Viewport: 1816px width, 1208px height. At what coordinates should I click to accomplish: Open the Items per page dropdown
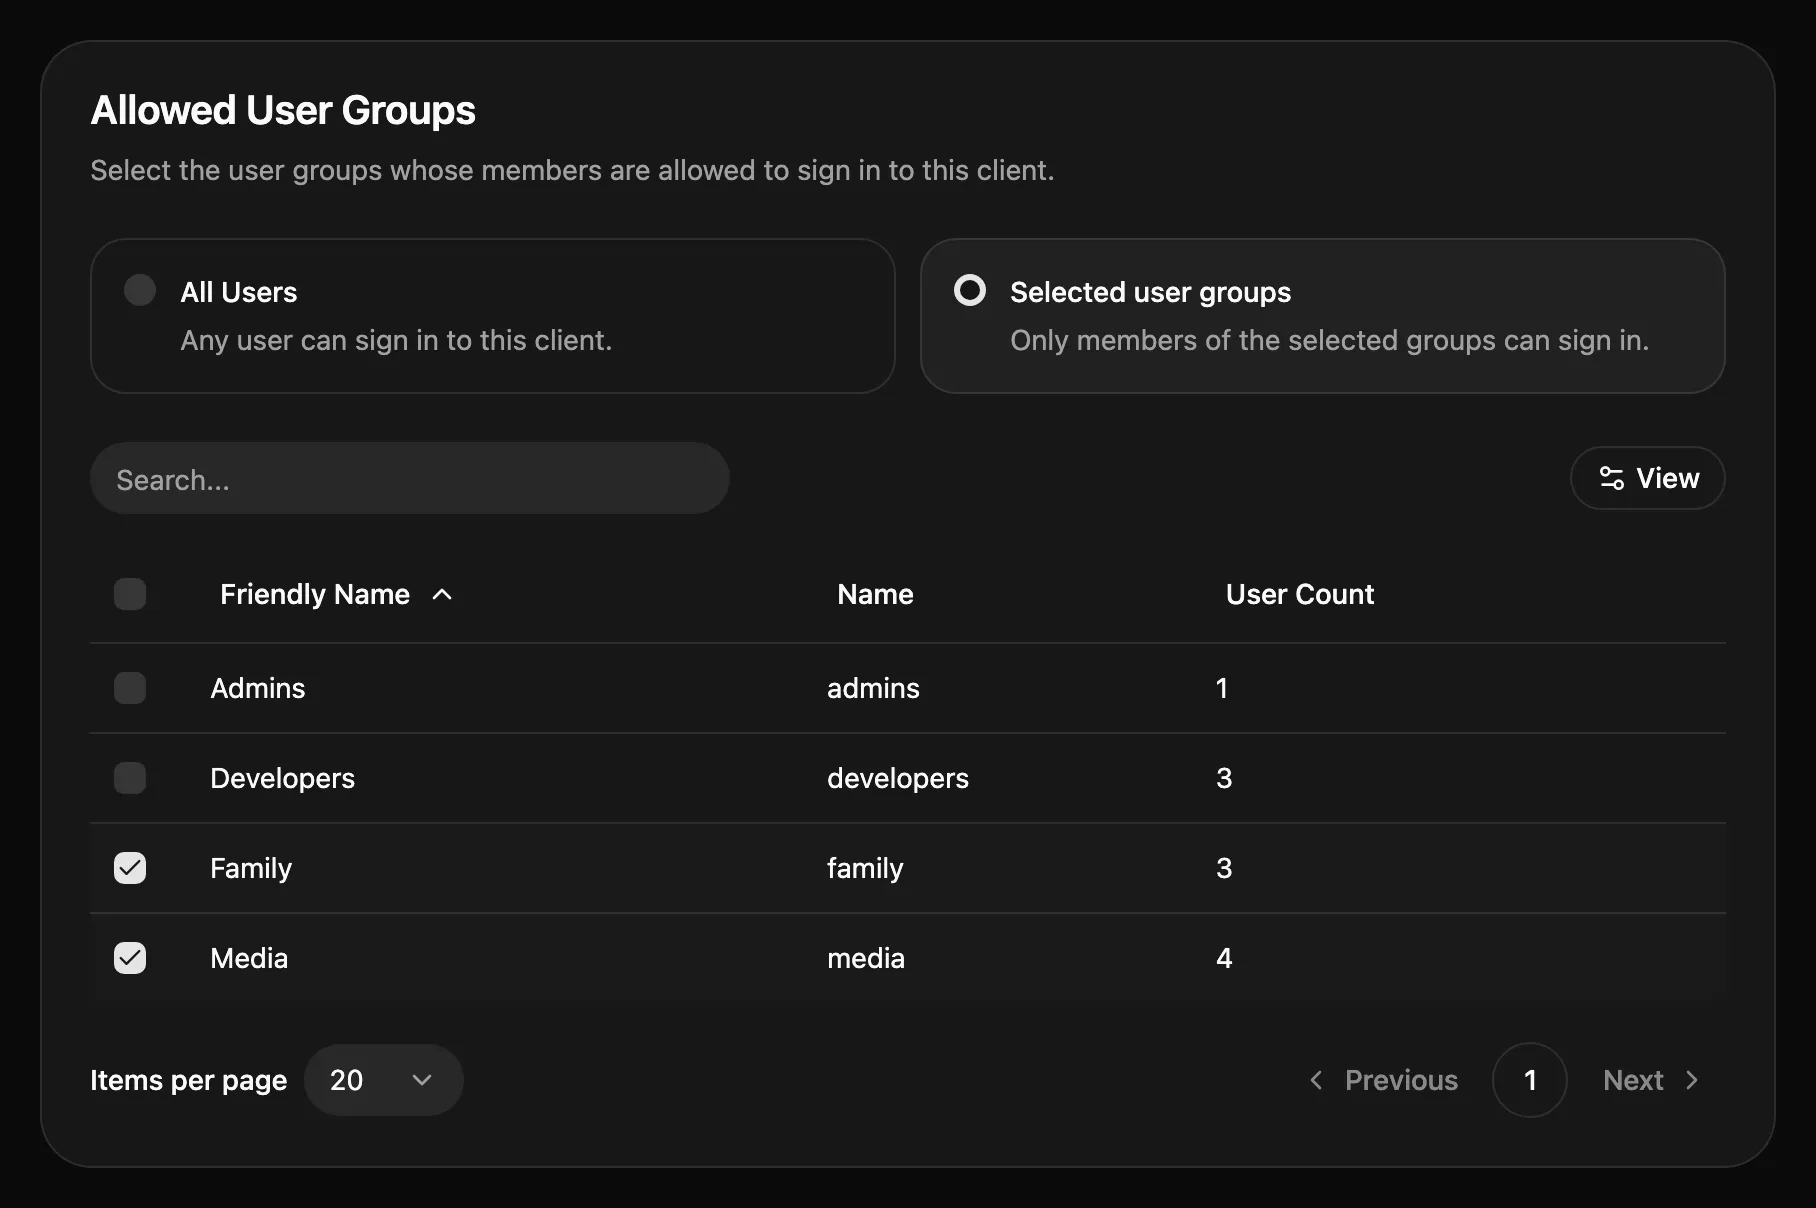click(384, 1080)
